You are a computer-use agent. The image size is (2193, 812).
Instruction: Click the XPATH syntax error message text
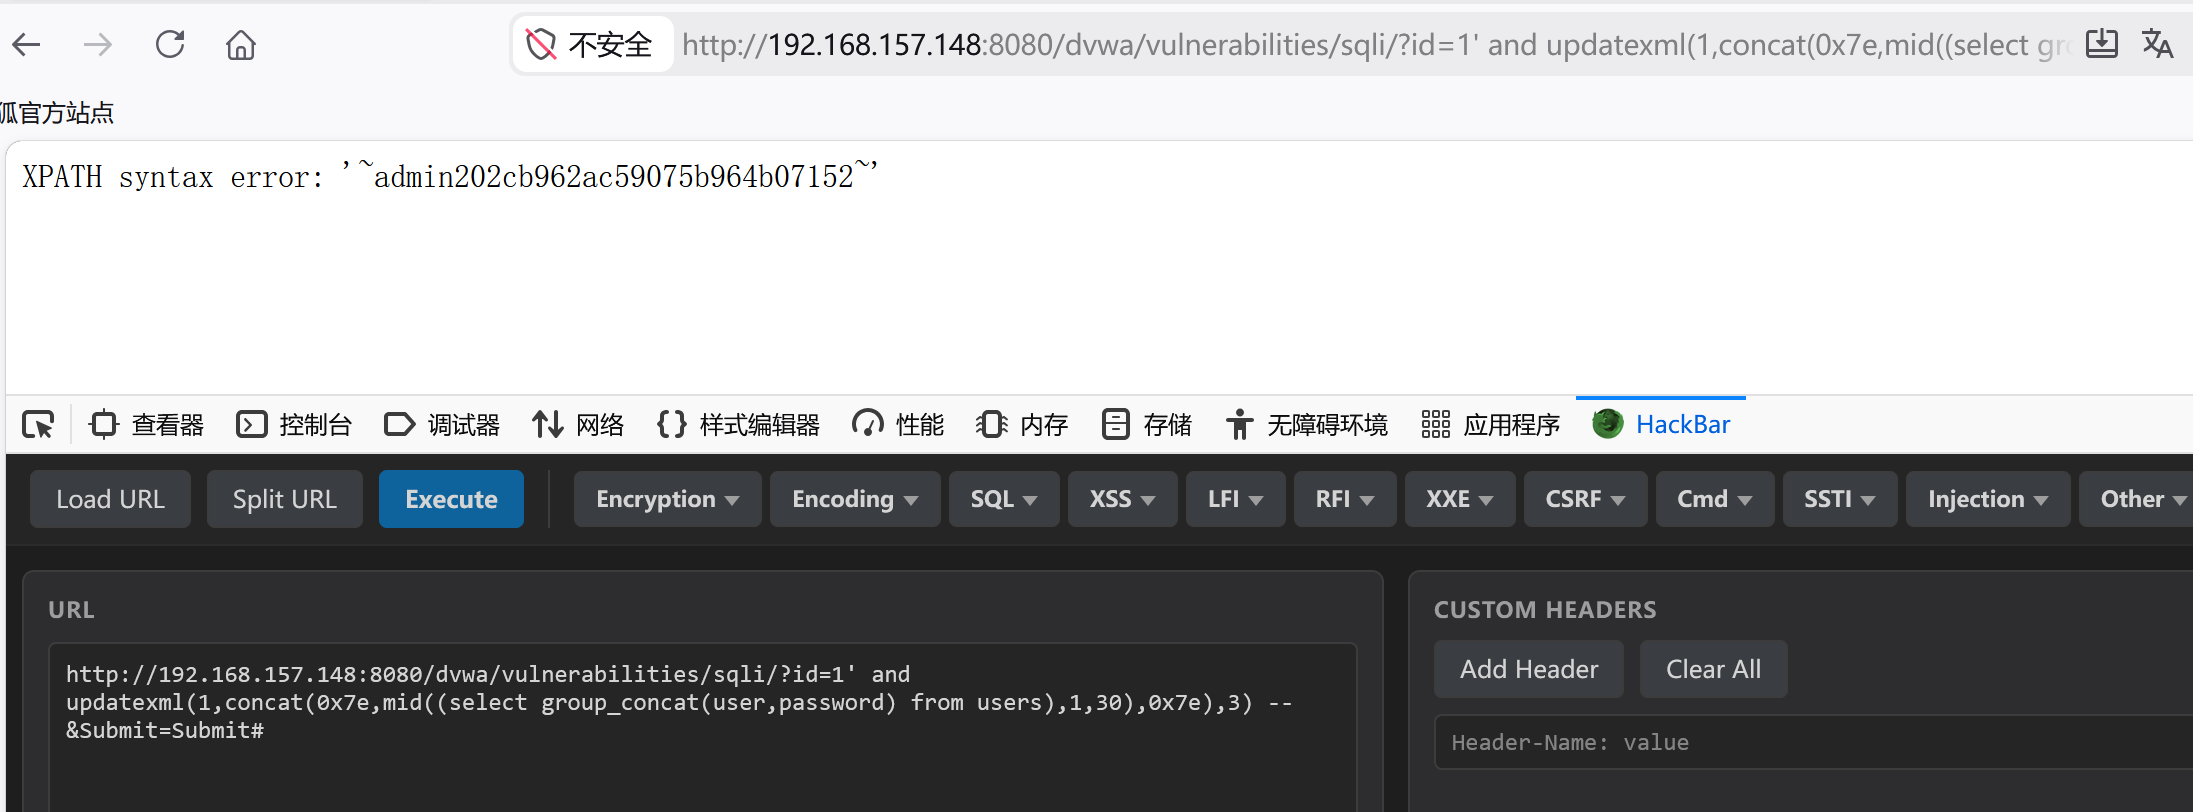tap(450, 177)
